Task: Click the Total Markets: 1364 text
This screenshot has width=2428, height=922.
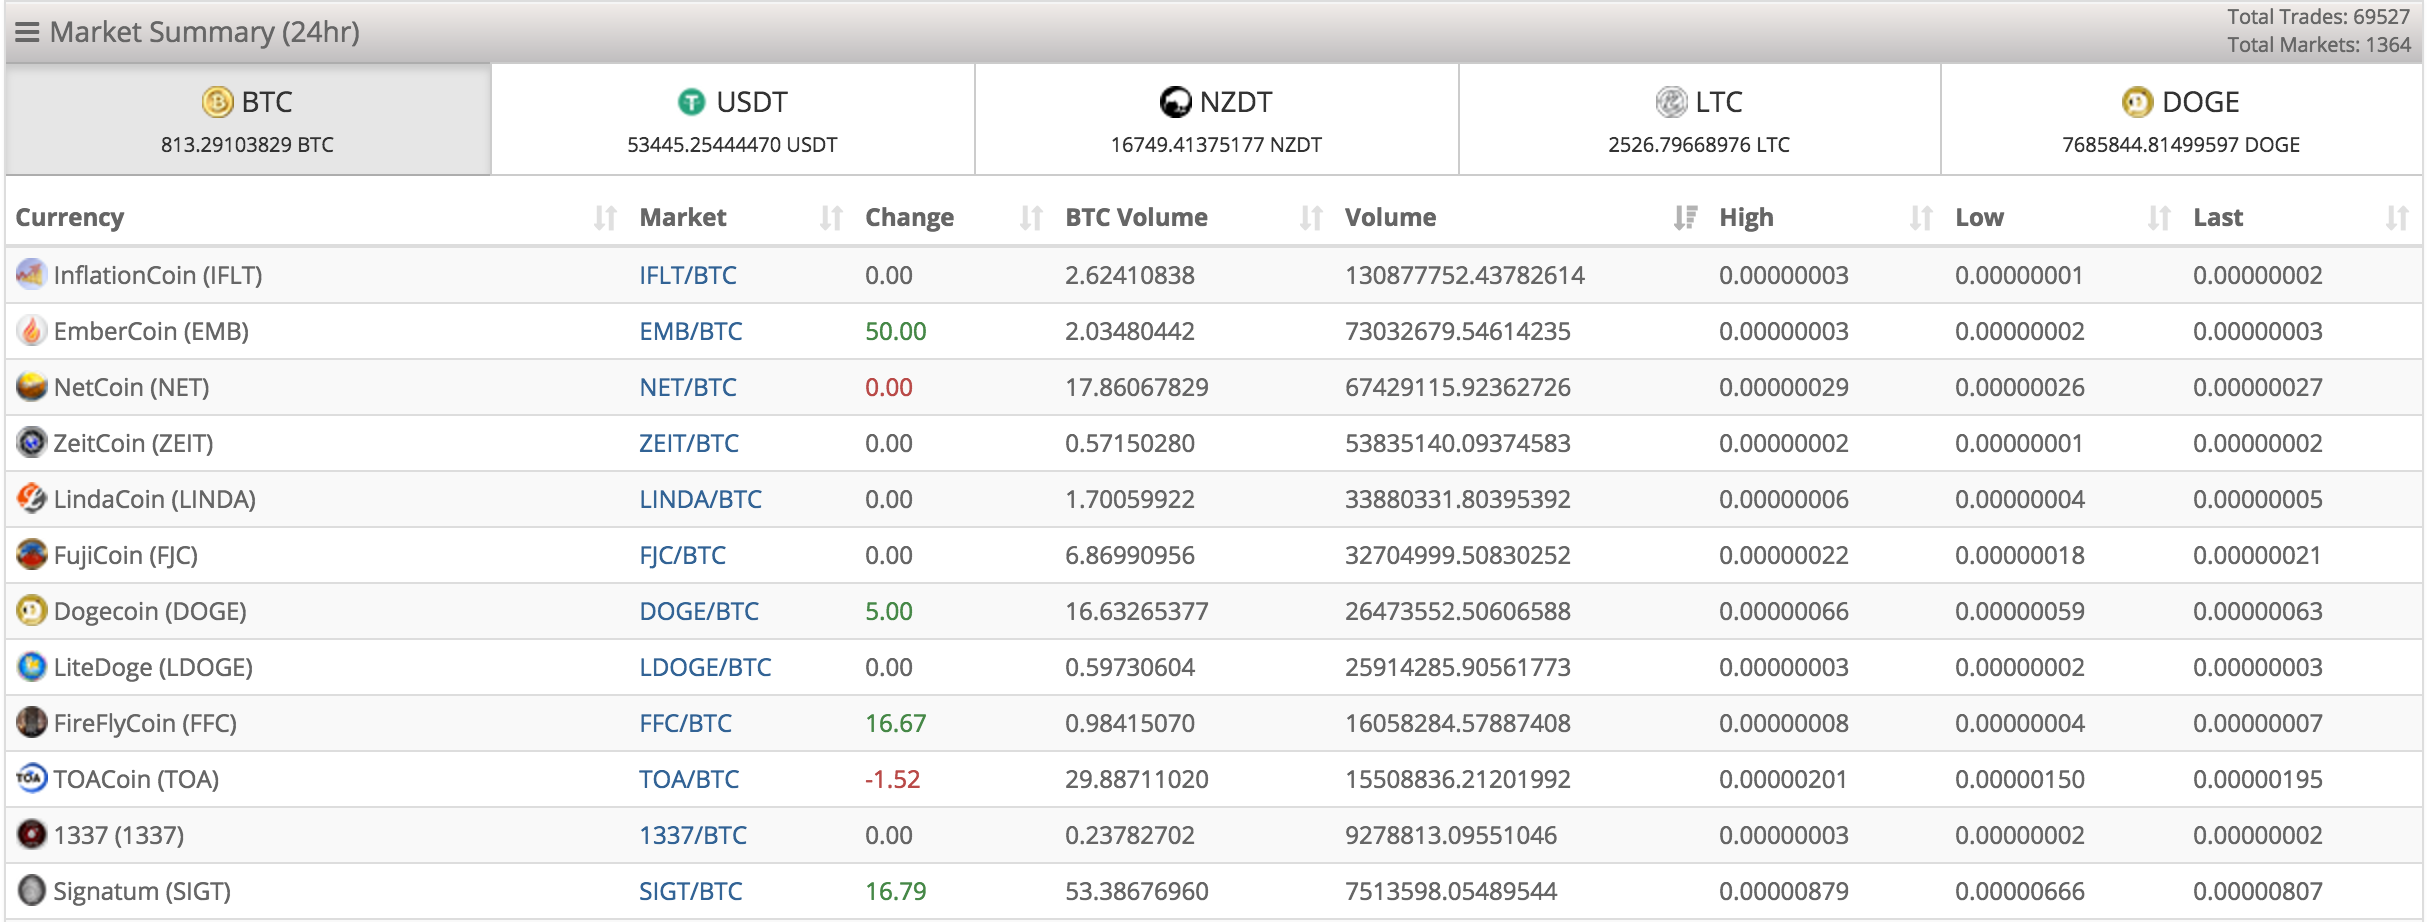Action: [2318, 45]
